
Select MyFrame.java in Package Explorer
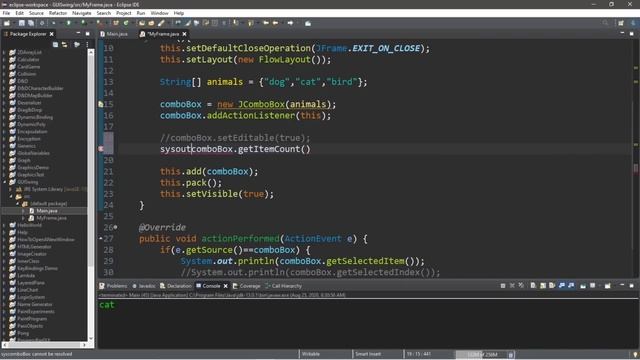51,218
